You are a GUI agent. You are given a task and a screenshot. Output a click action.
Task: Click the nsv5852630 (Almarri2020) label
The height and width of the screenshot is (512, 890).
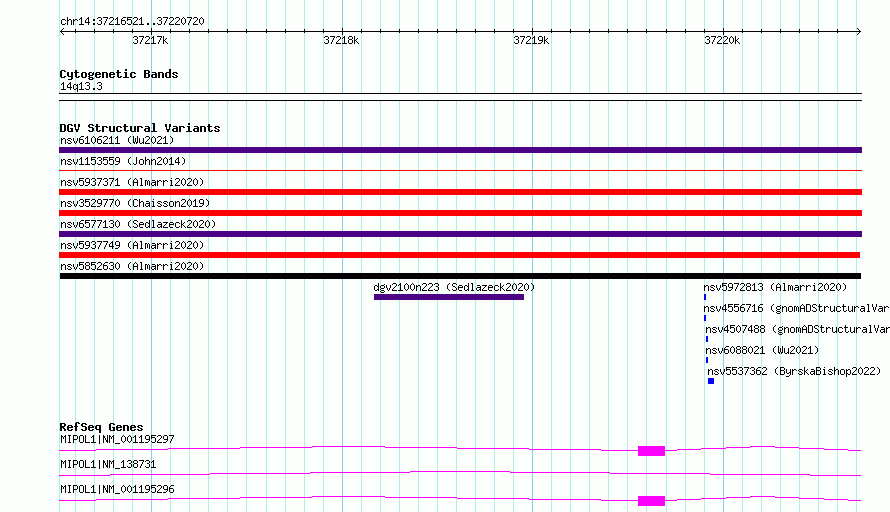coord(132,266)
